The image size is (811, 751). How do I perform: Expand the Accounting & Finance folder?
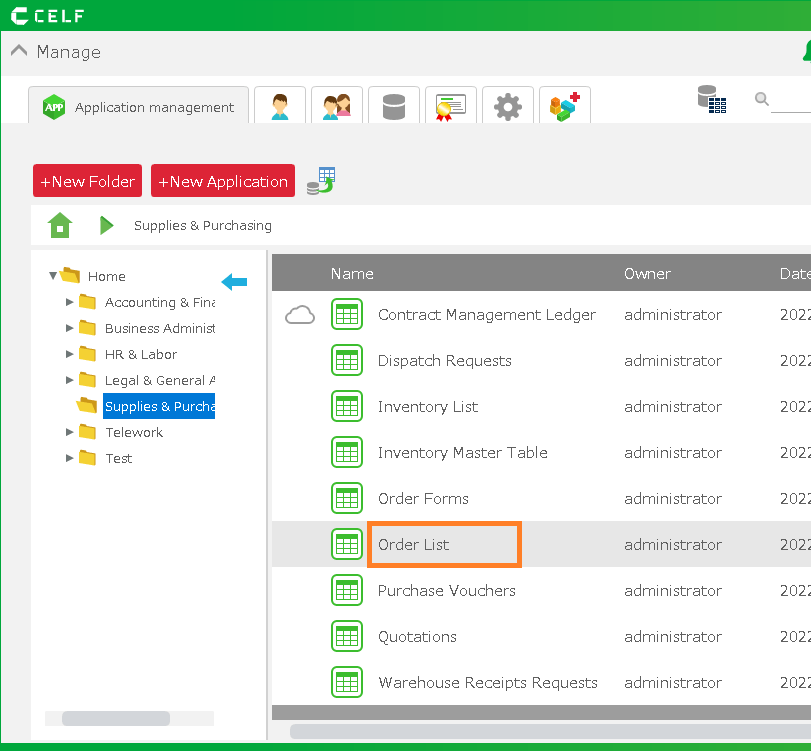(x=69, y=302)
